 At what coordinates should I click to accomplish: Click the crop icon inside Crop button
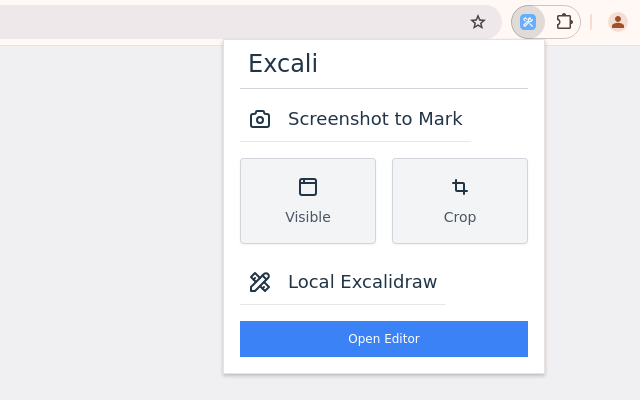point(460,187)
